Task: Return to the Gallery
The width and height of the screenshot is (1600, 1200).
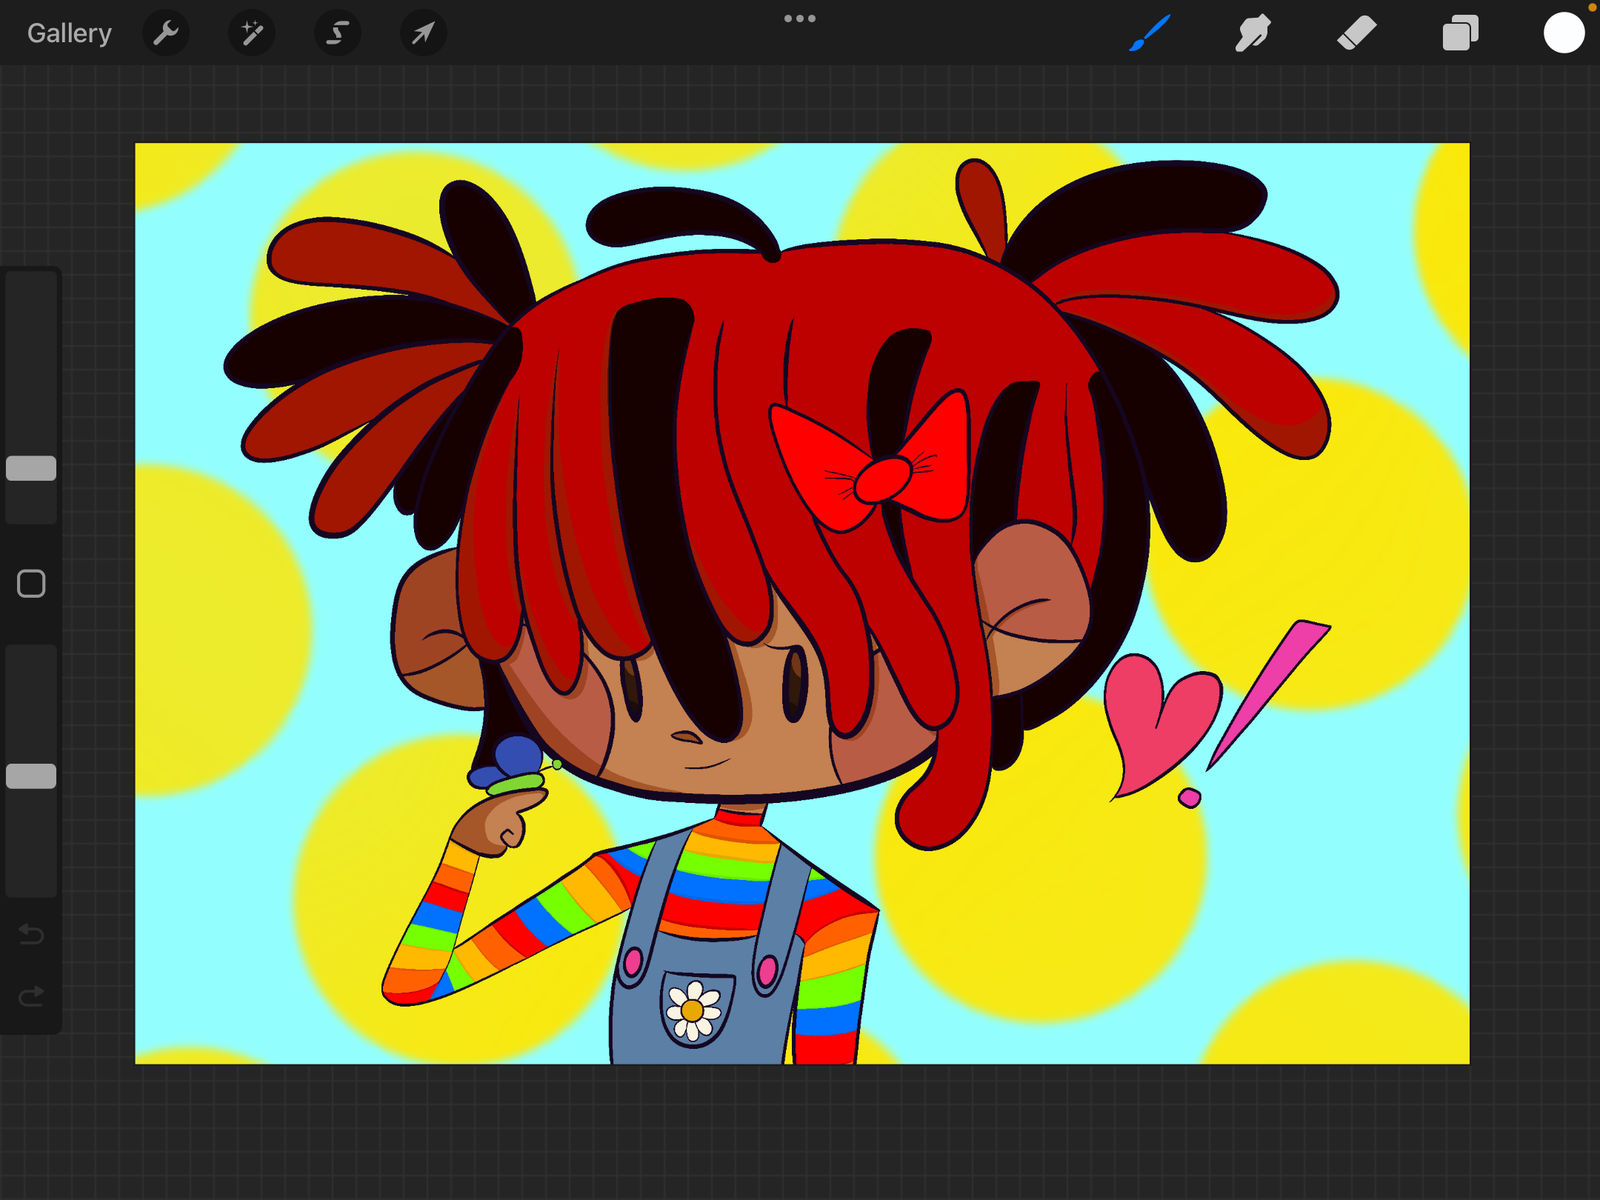Action: (x=69, y=33)
